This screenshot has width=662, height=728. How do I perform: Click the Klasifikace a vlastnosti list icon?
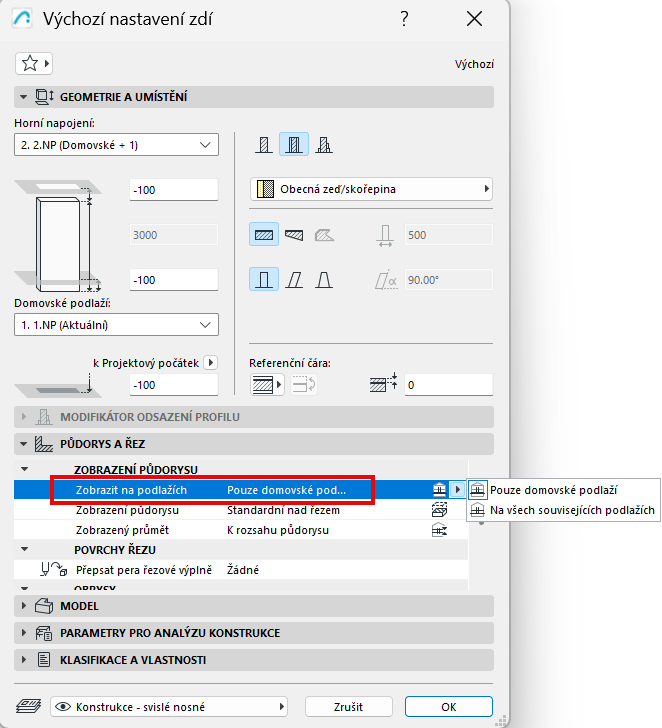44,660
